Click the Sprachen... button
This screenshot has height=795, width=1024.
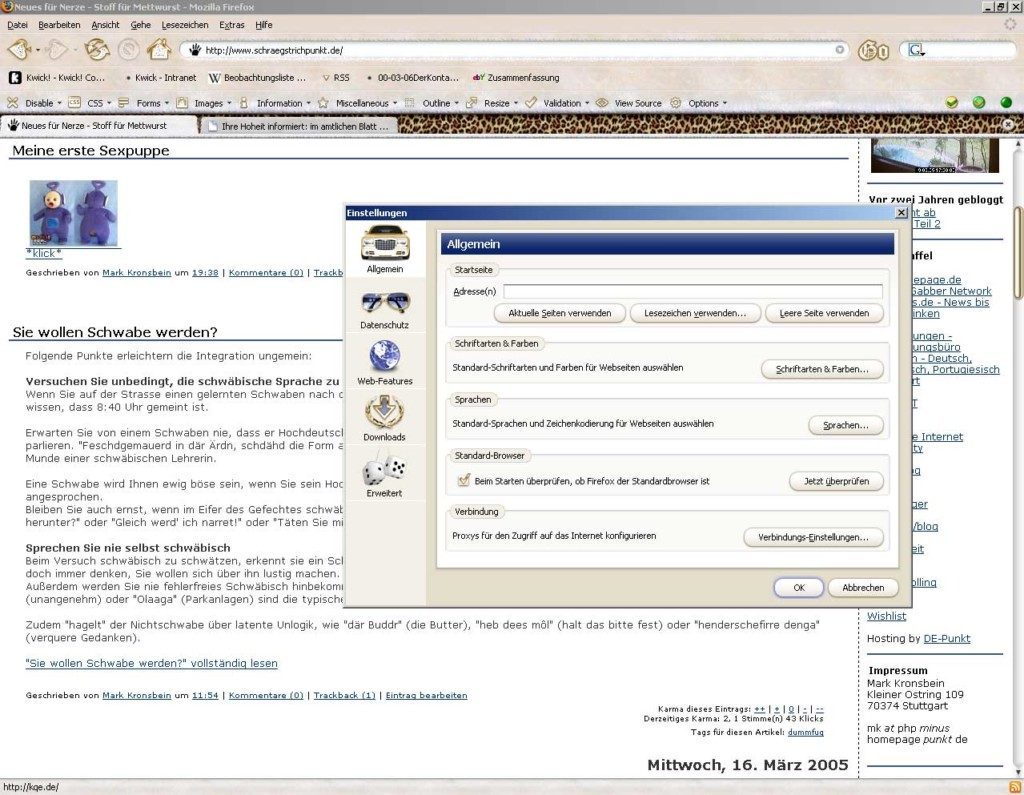[x=846, y=425]
